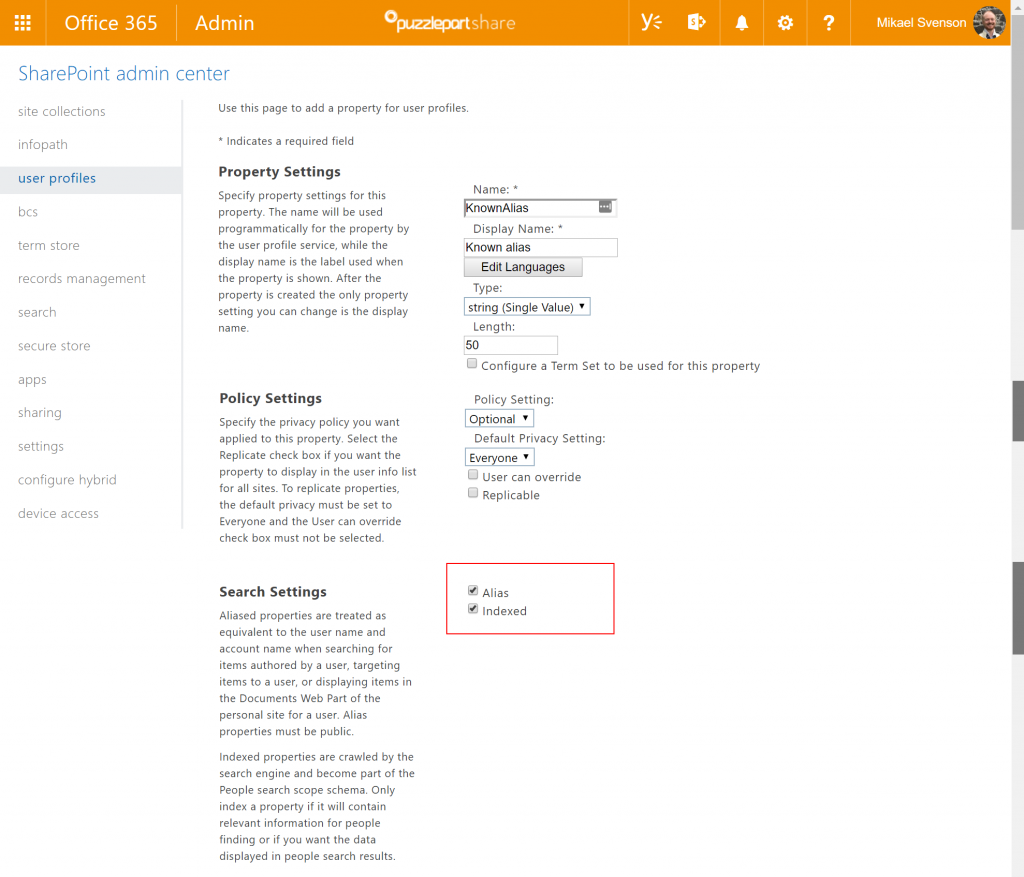Click the Admin header link
1024x877 pixels.
(x=225, y=23)
